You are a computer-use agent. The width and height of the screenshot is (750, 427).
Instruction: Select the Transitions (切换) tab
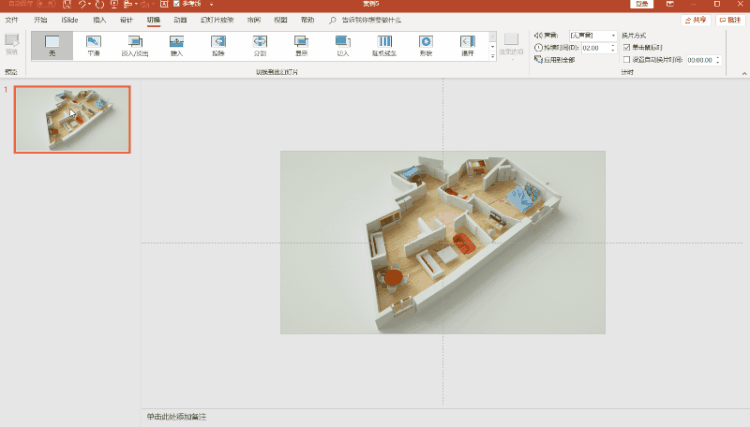154,20
